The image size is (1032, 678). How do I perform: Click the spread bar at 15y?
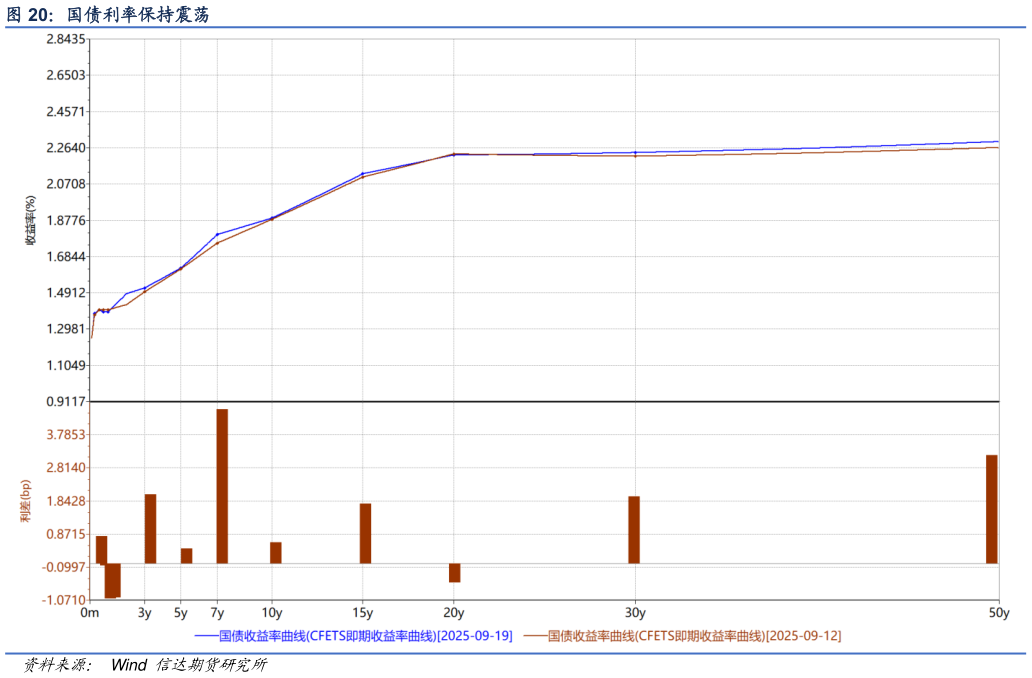365,533
